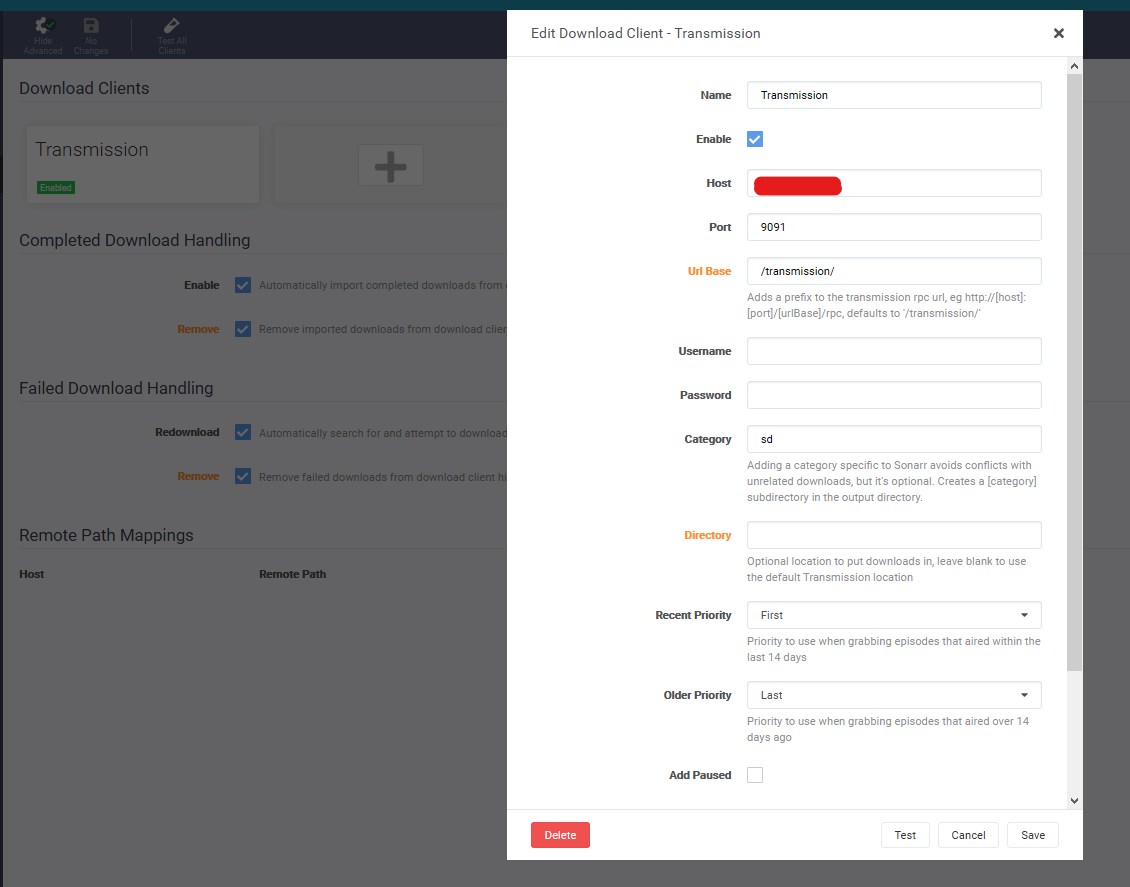Close the Edit Download Client dialog
Image resolution: width=1130 pixels, height=887 pixels.
tap(1059, 33)
